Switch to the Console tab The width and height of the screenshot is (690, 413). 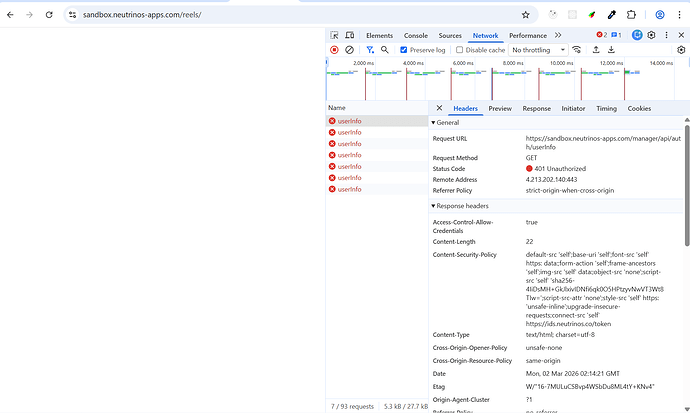(416, 36)
